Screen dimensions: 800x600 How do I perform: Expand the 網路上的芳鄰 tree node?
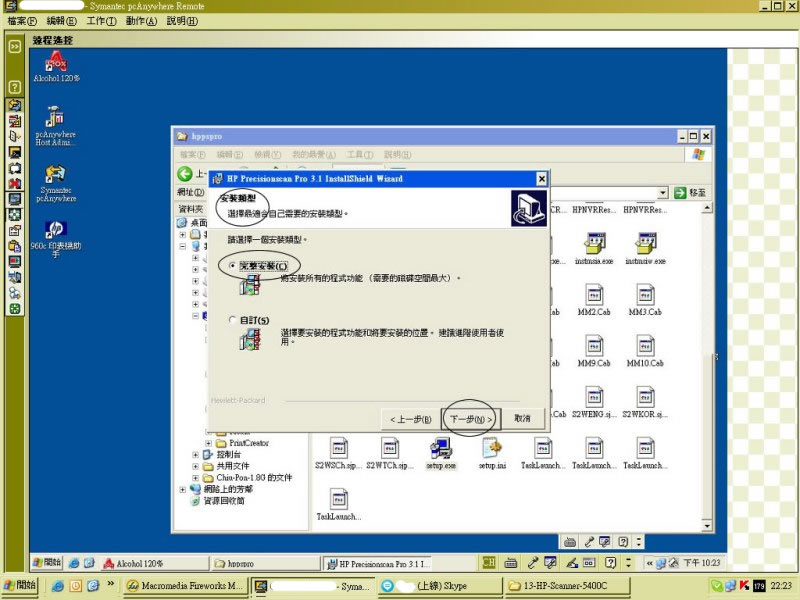183,489
